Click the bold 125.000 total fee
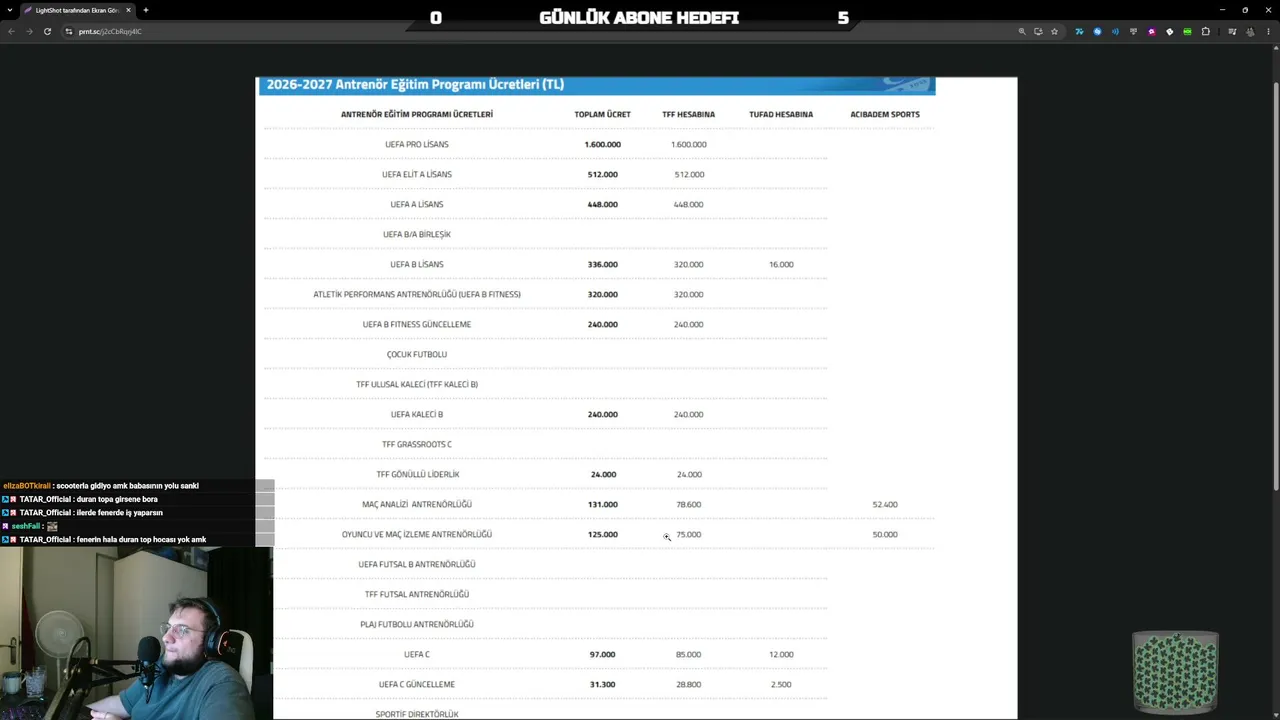This screenshot has width=1280, height=720. click(x=603, y=534)
